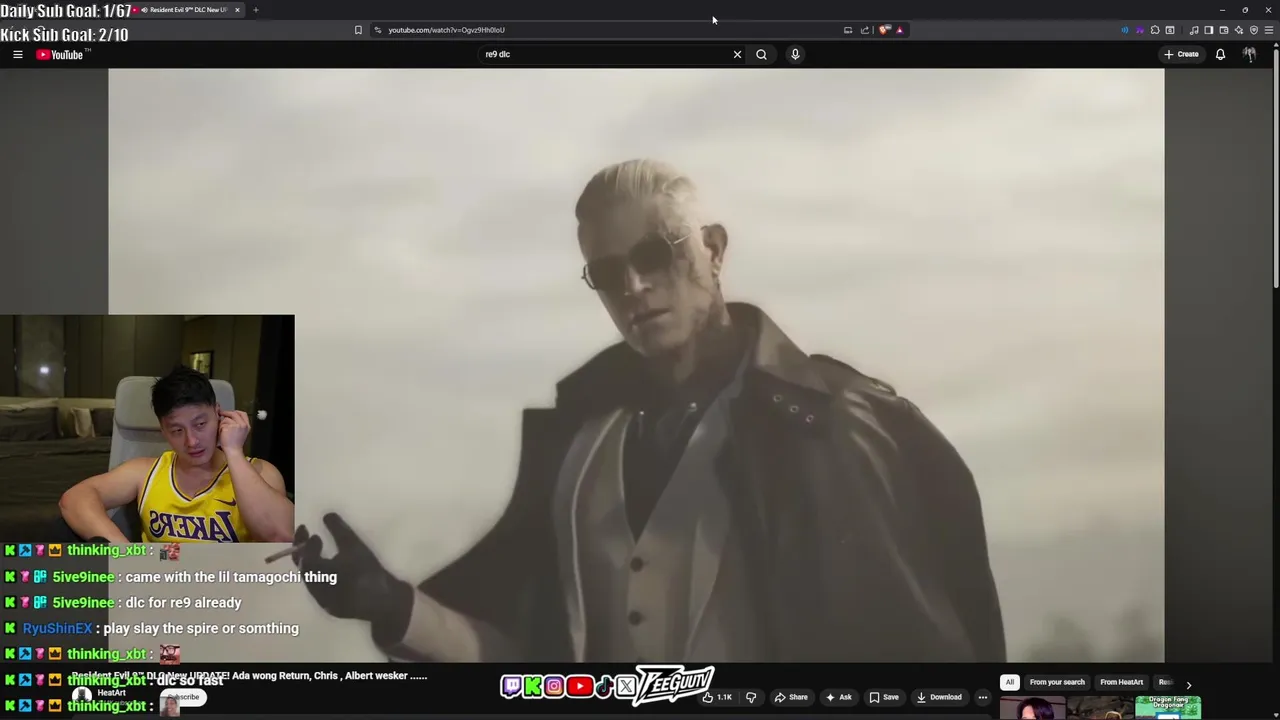Open the more actions three-dot menu
The height and width of the screenshot is (720, 1280).
[x=983, y=697]
